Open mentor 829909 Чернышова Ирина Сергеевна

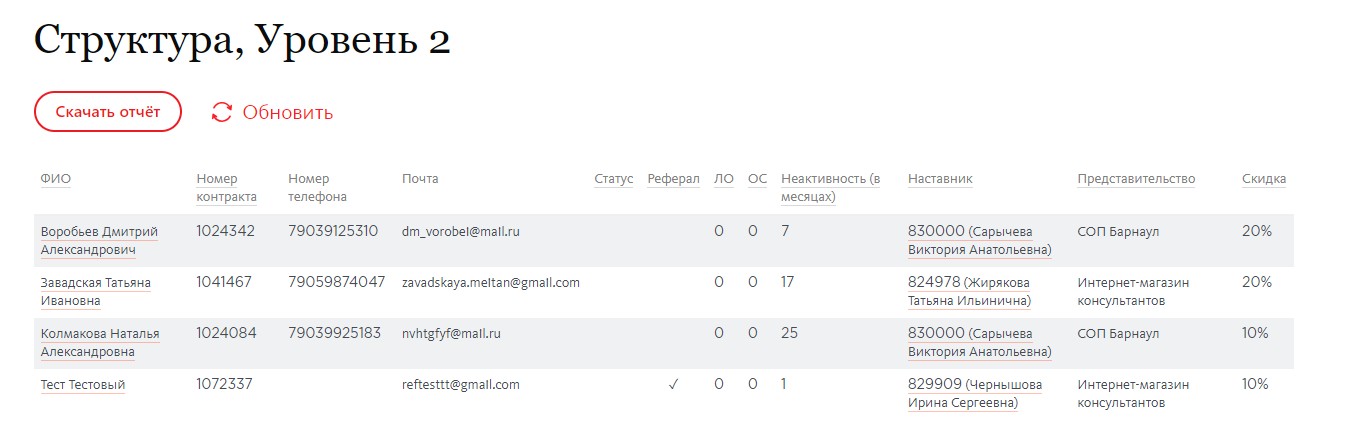974,393
